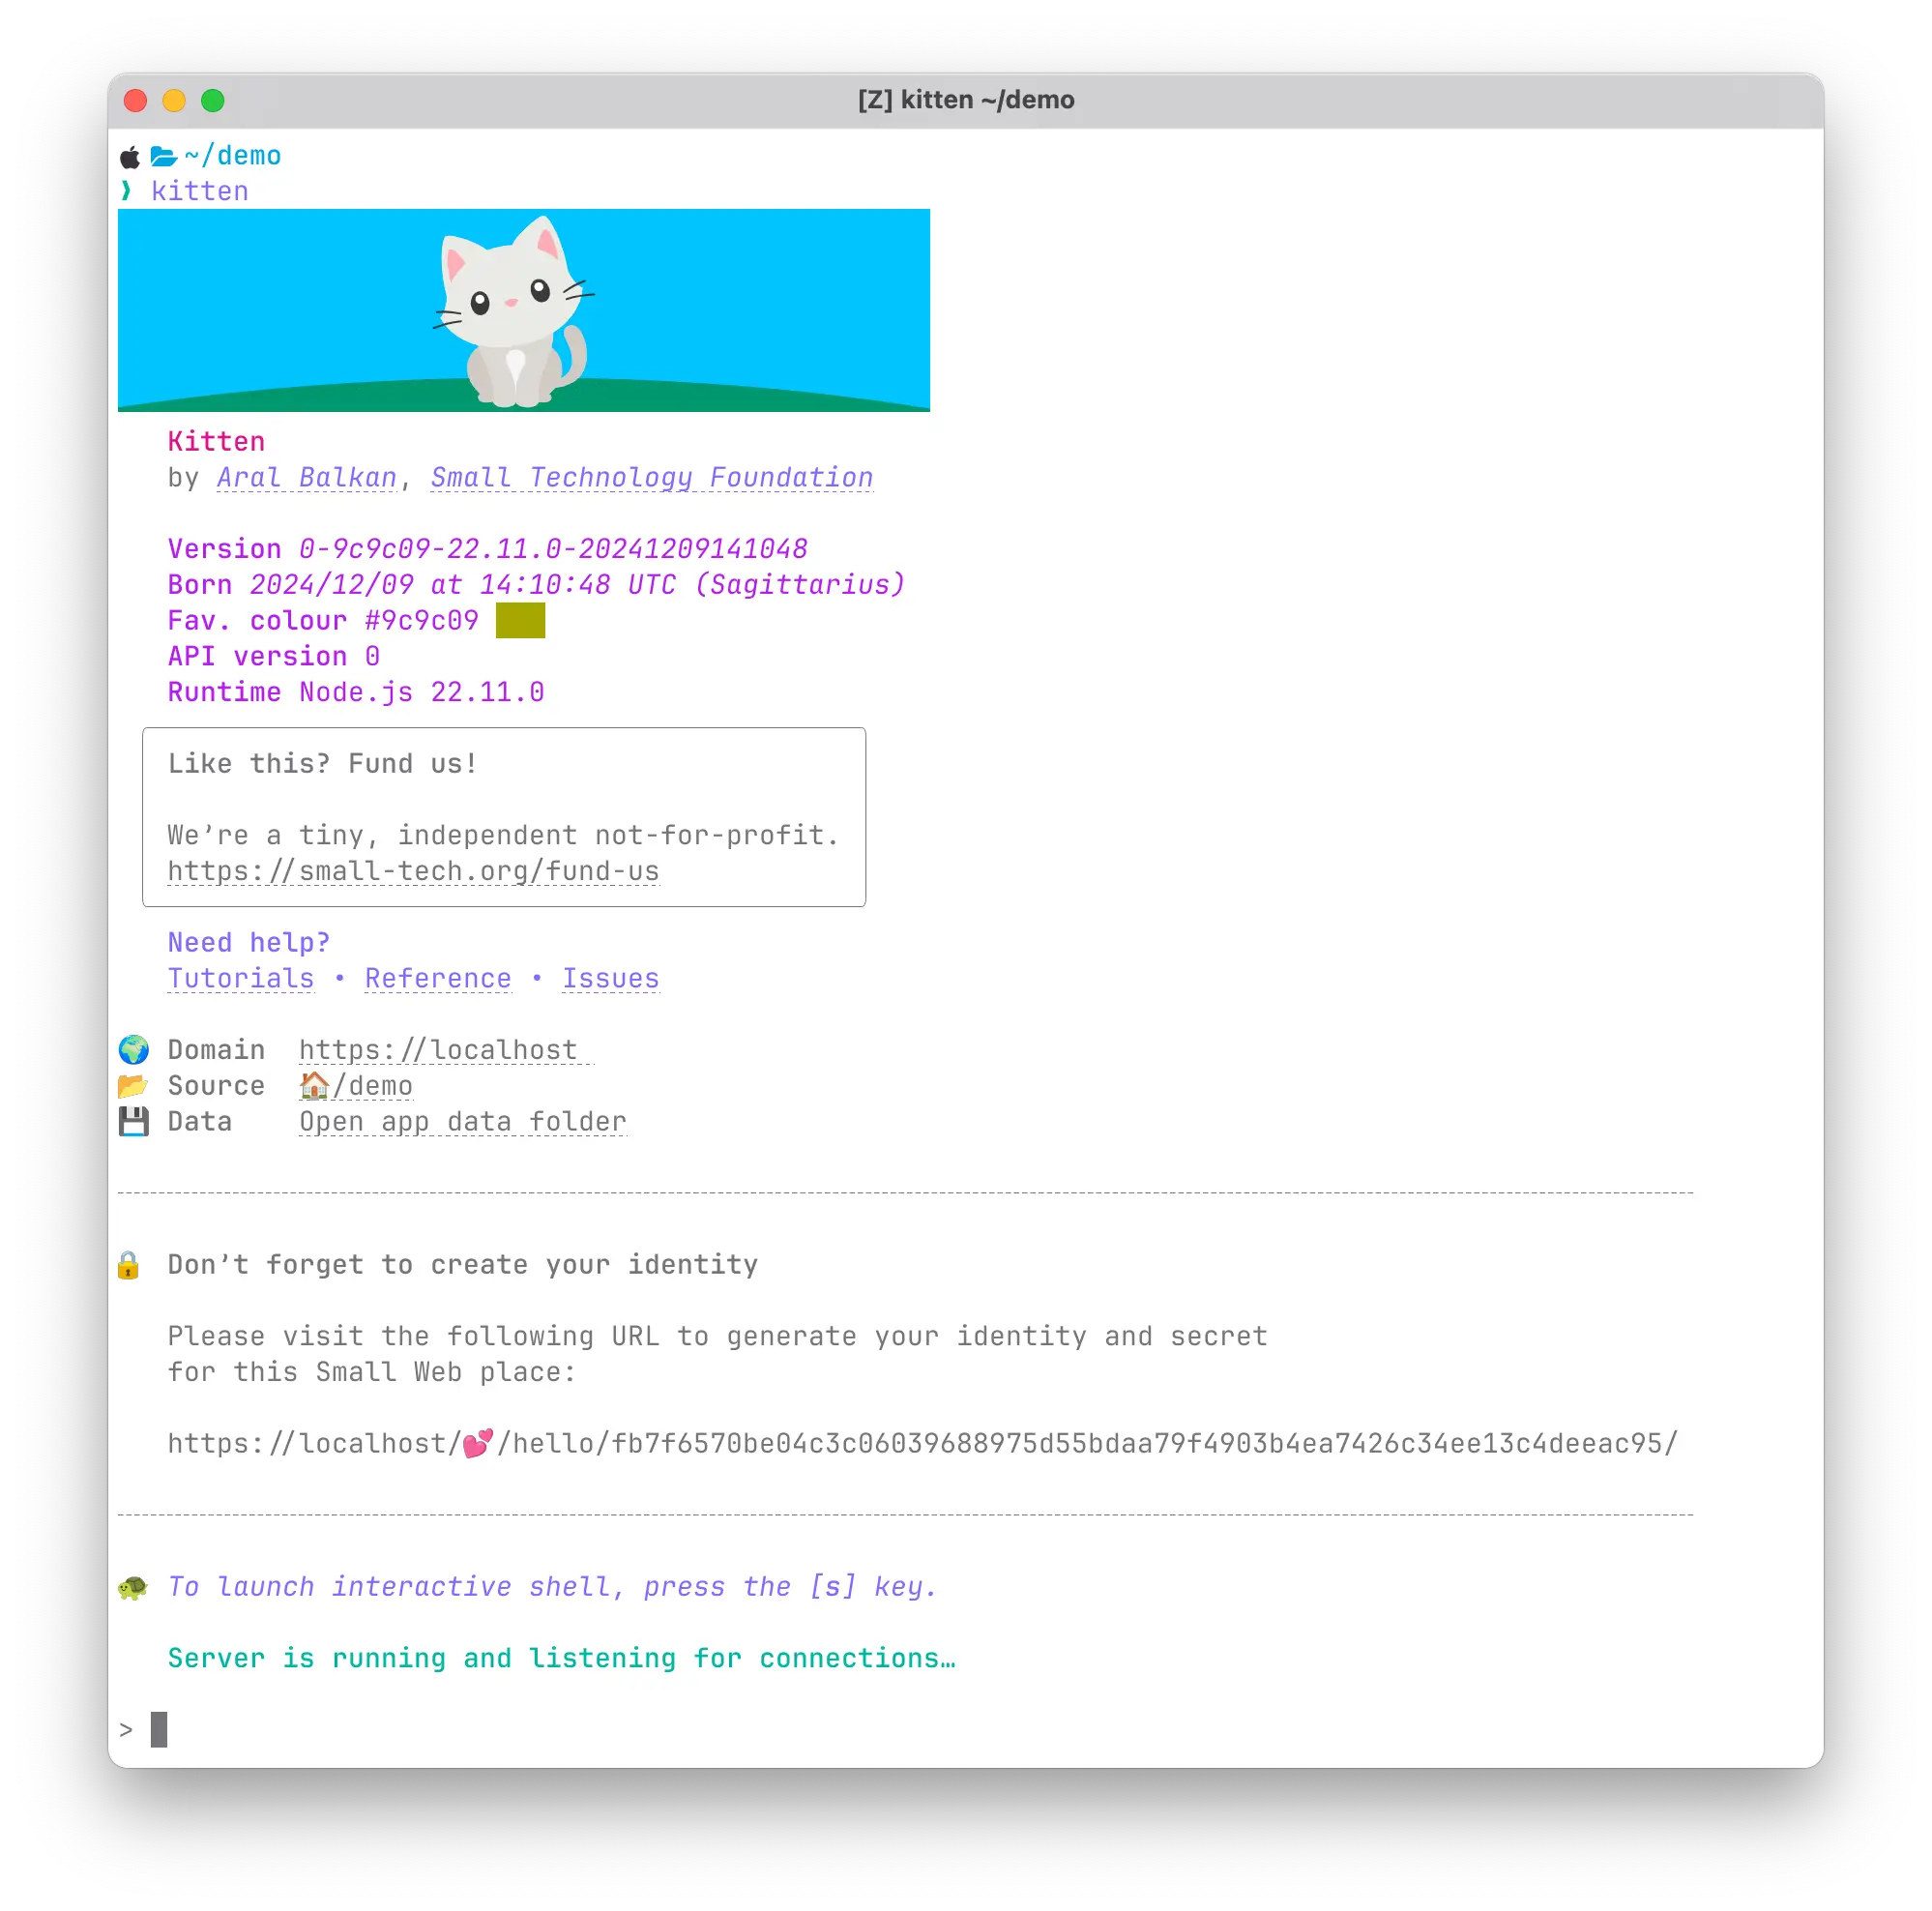This screenshot has width=1932, height=1911.
Task: Click the identity lock icon
Action: [132, 1265]
